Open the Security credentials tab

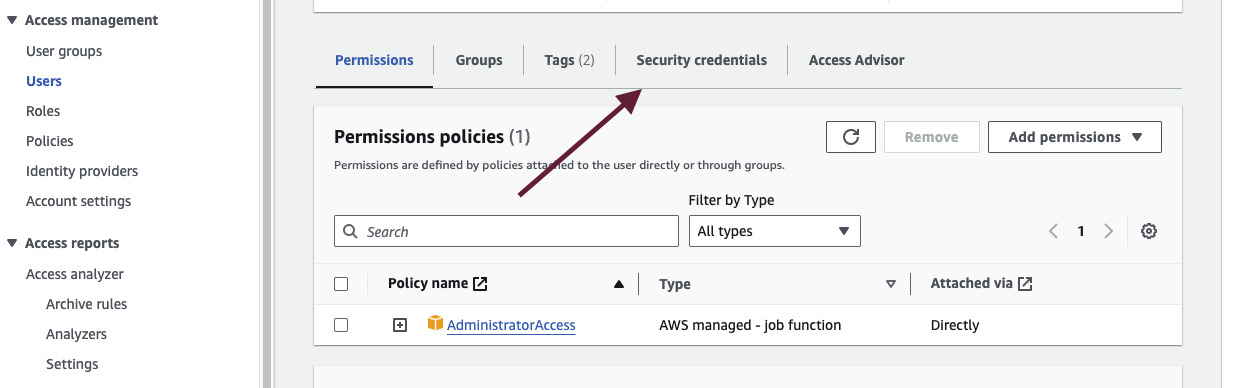coord(702,60)
